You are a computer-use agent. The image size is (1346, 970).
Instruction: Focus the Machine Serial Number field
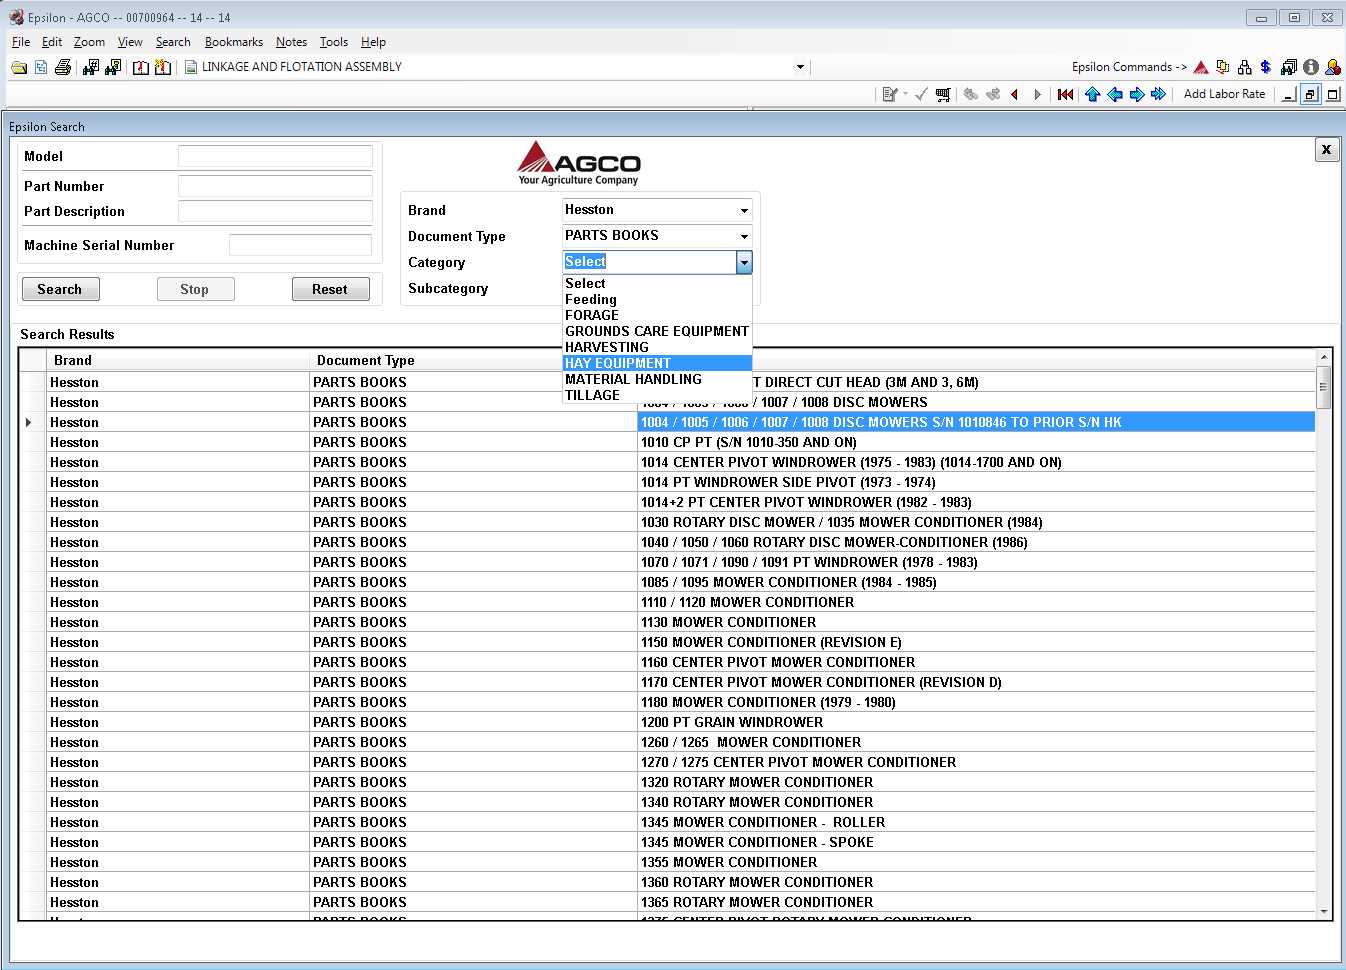point(300,245)
